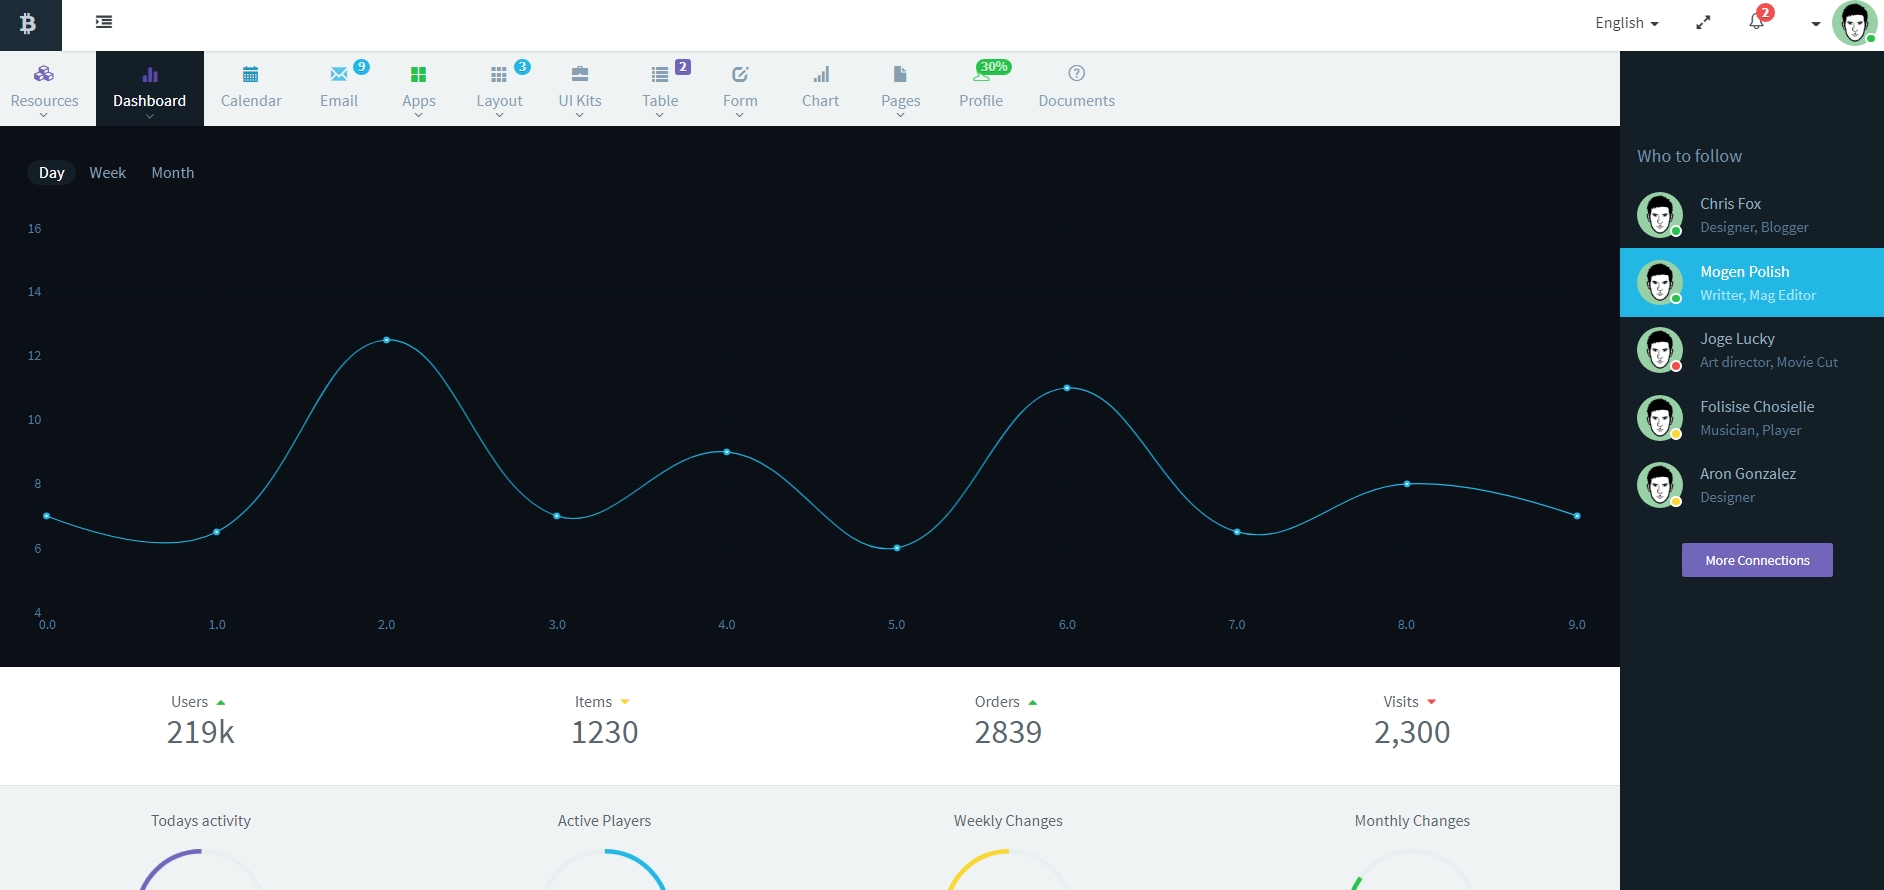Screen dimensions: 1884x890
Task: Click the Table list icon
Action: tap(660, 74)
